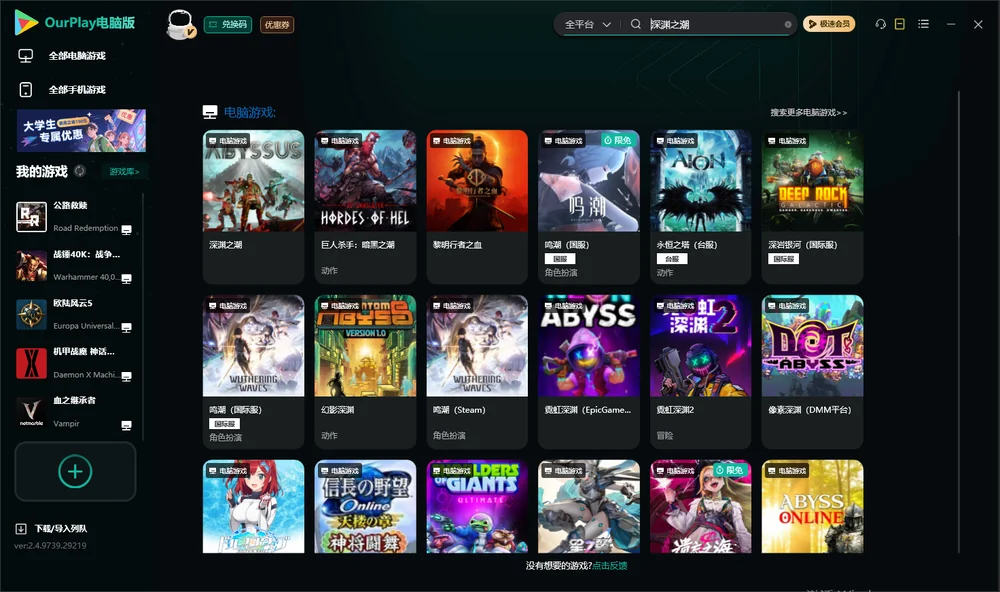Expand 搜索更多电脑游戏 results
The image size is (1000, 592).
(x=808, y=112)
